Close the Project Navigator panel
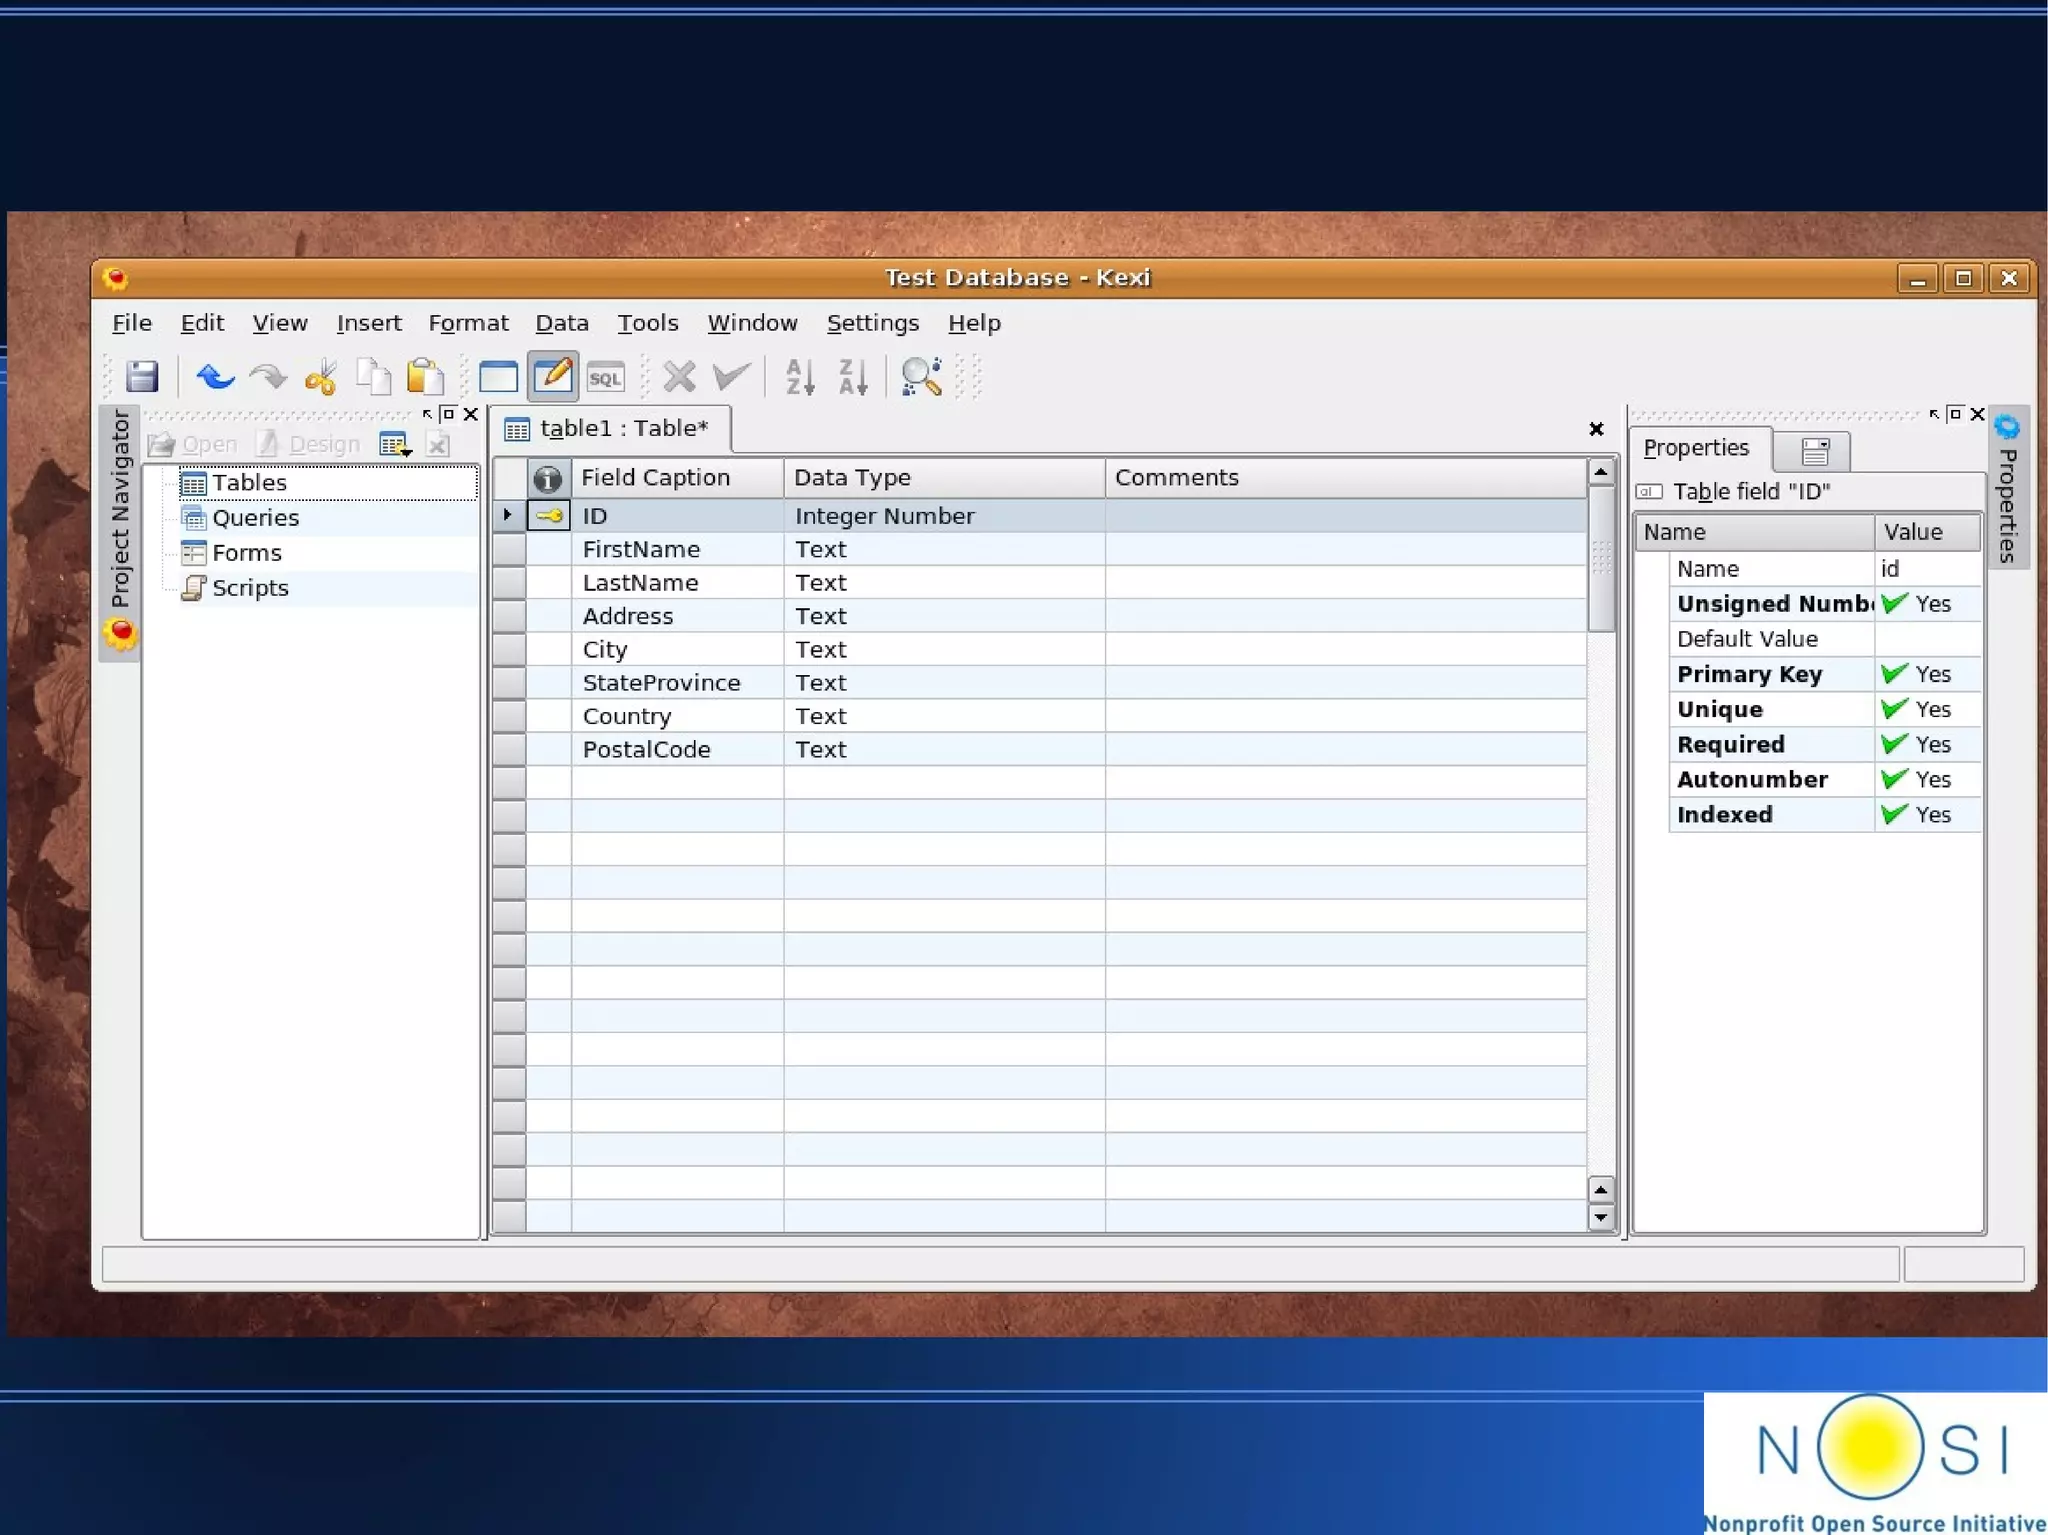2048x1535 pixels. tap(471, 414)
